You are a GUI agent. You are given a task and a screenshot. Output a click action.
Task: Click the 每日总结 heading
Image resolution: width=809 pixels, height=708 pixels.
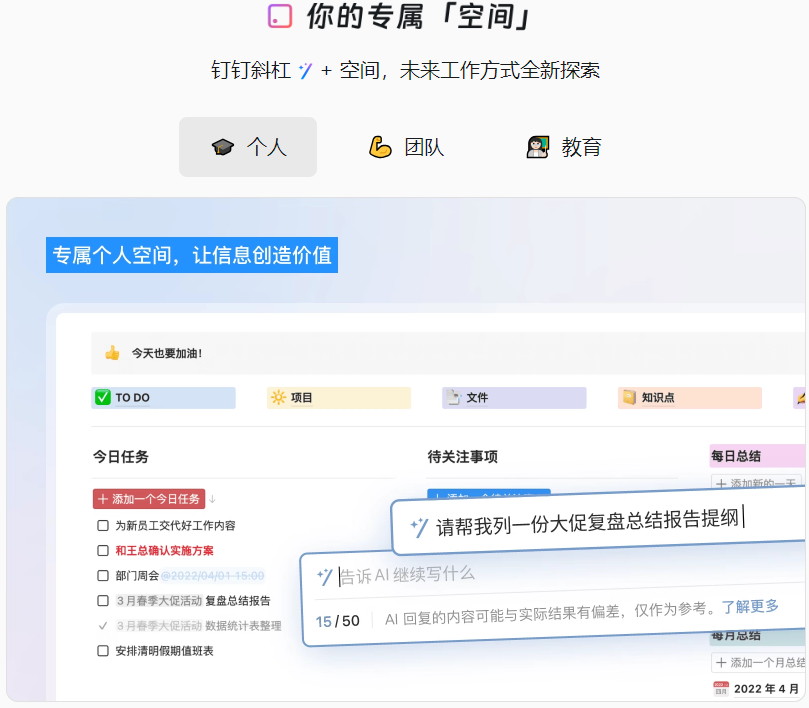[x=736, y=456]
